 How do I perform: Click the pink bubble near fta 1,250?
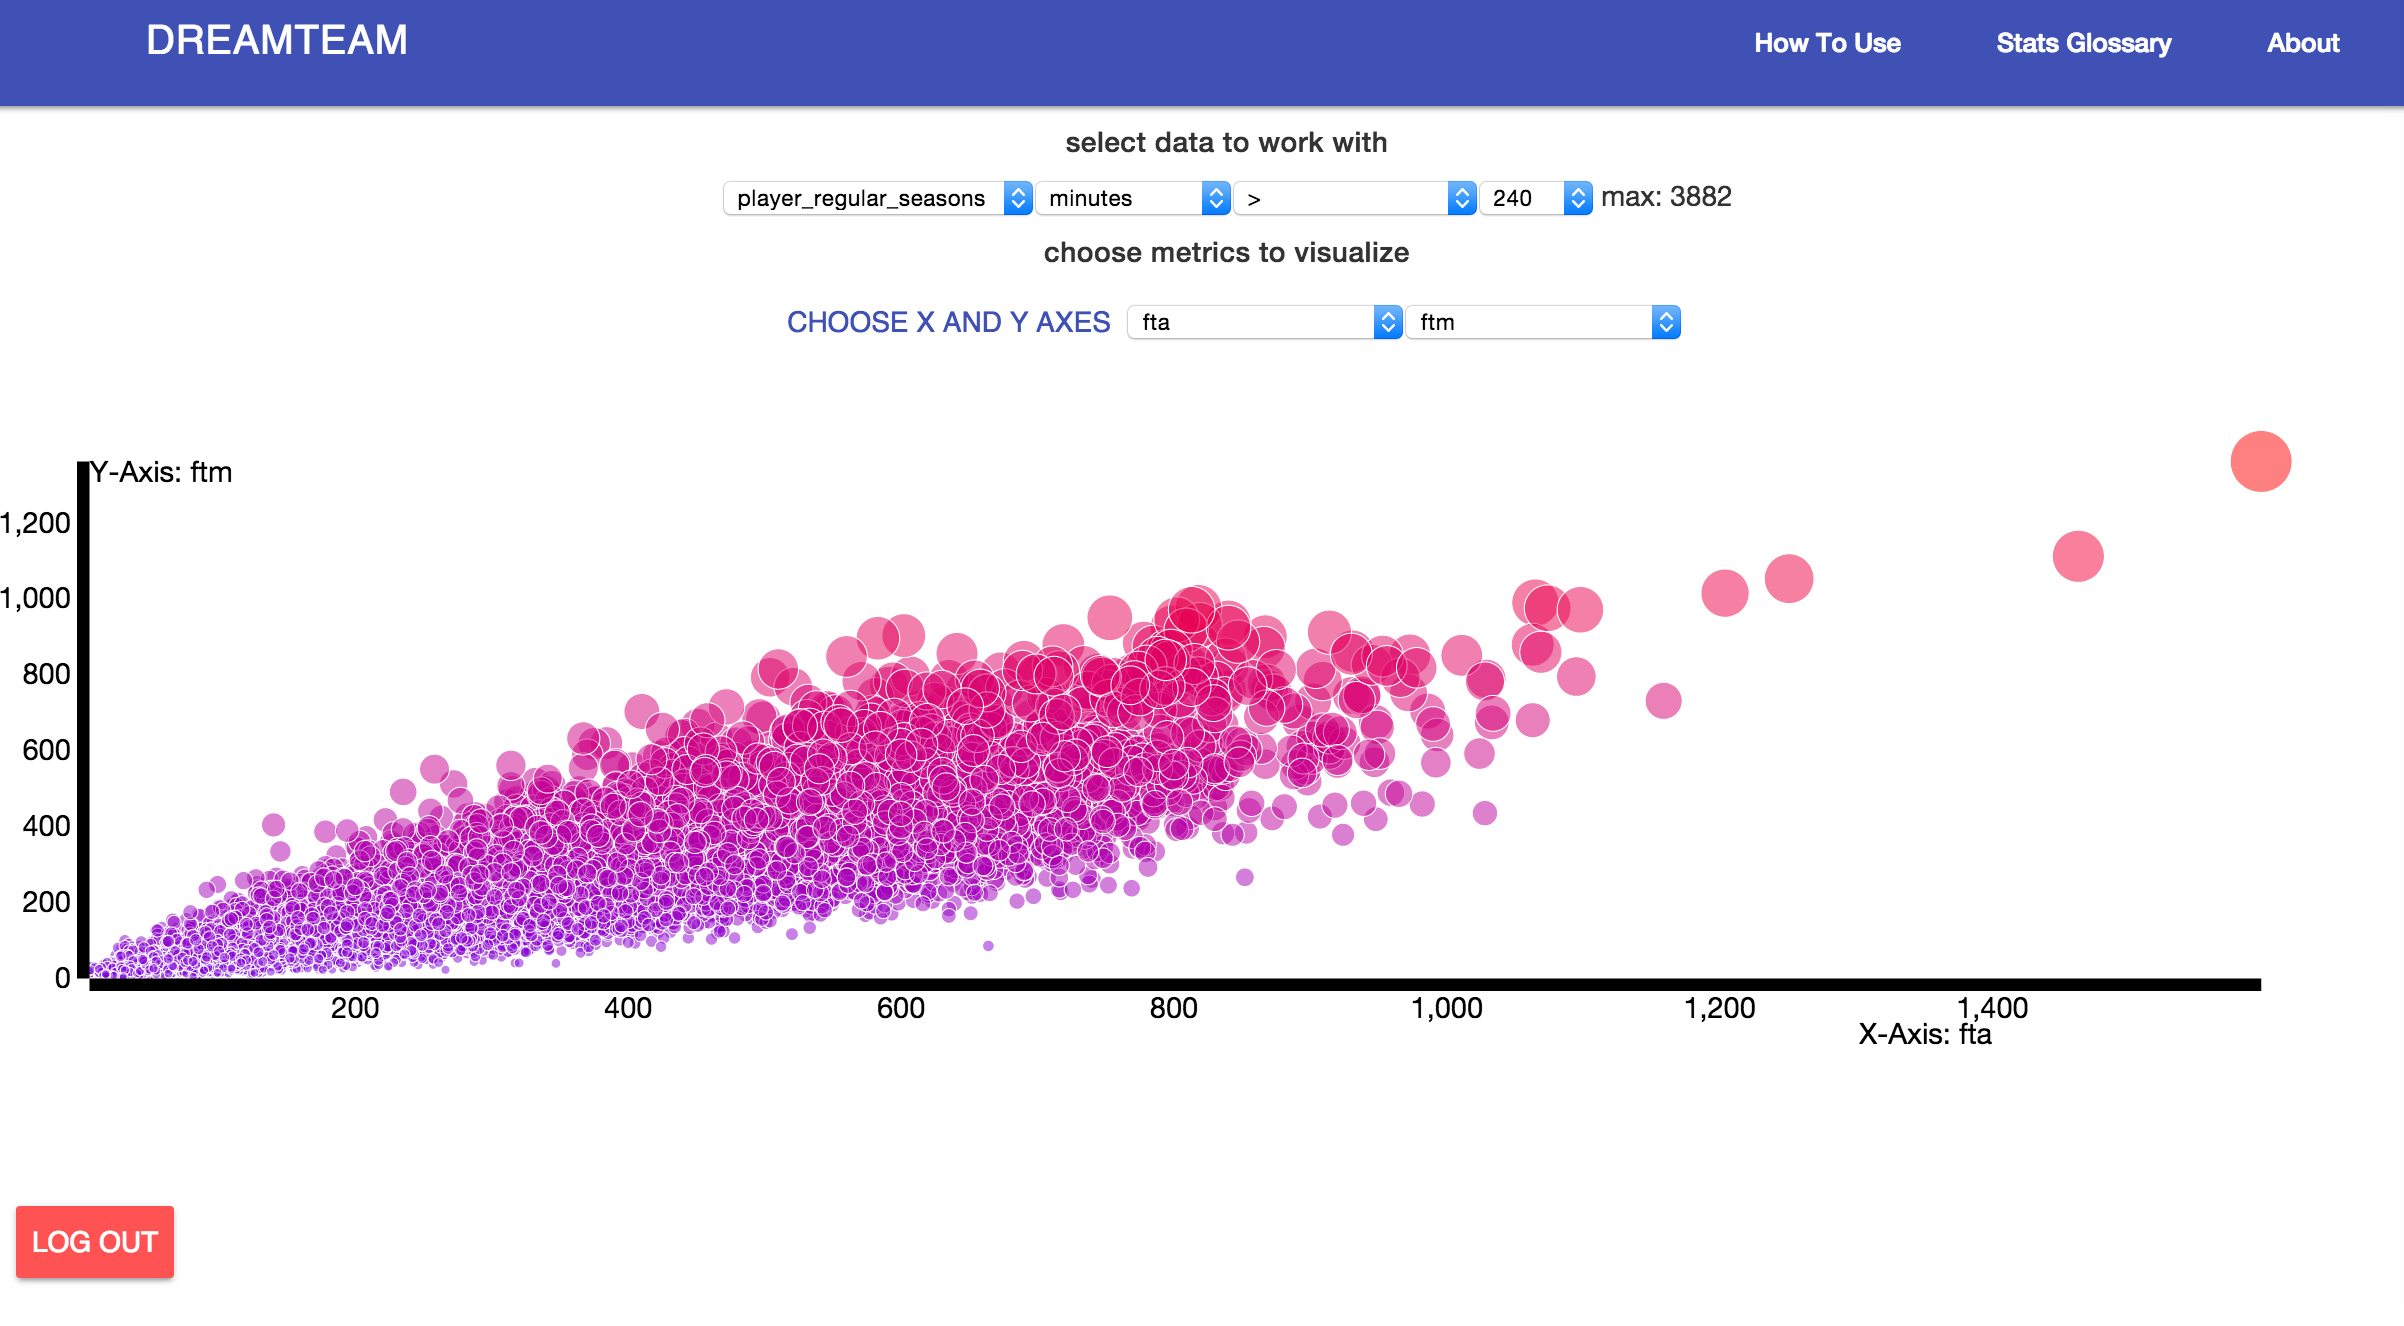[x=1788, y=579]
